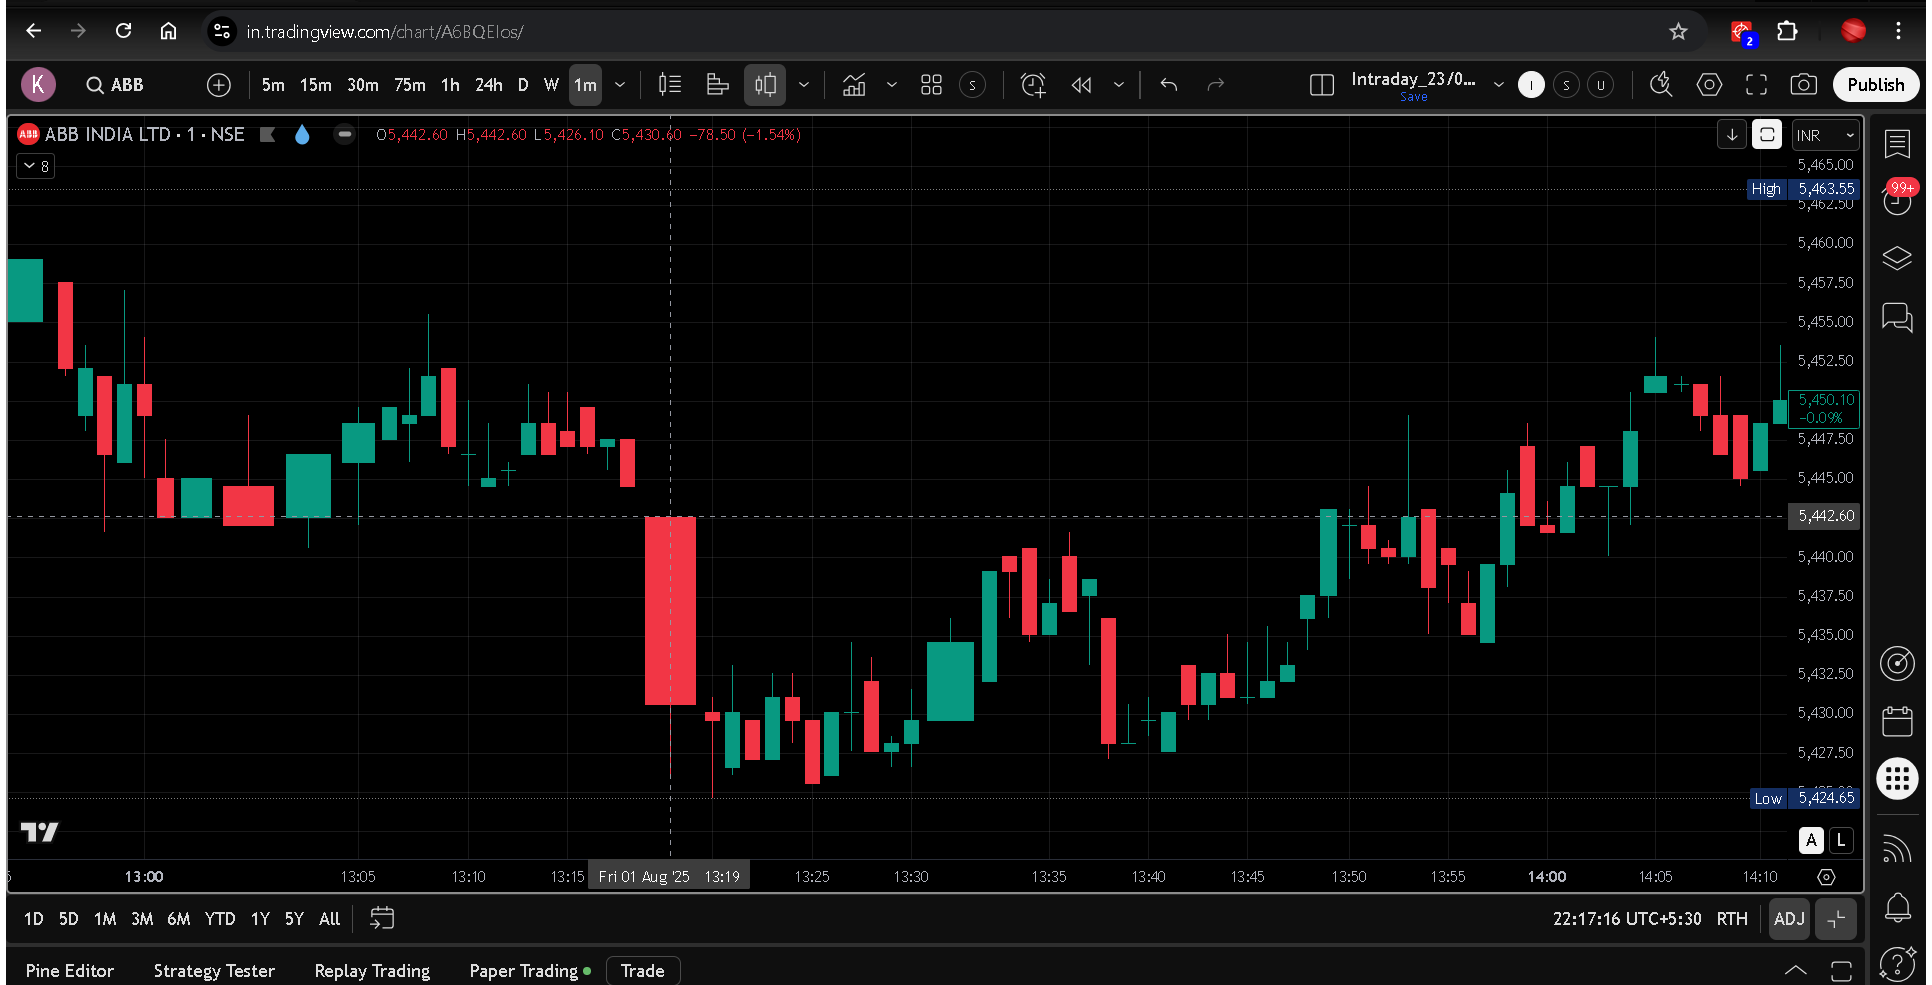Open browser home page
1932x985 pixels.
[168, 31]
